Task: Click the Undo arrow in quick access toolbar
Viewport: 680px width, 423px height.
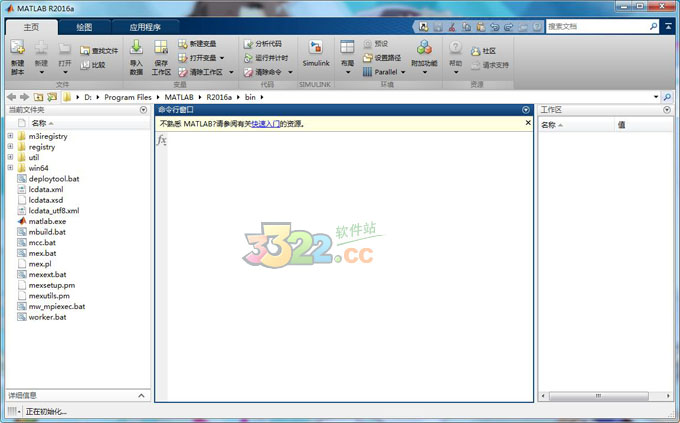Action: click(494, 27)
